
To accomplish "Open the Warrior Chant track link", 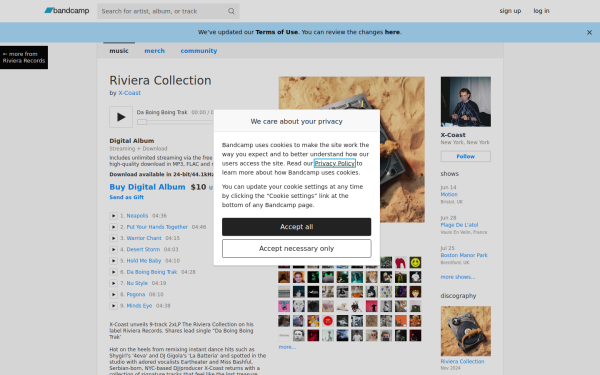I will 144,238.
